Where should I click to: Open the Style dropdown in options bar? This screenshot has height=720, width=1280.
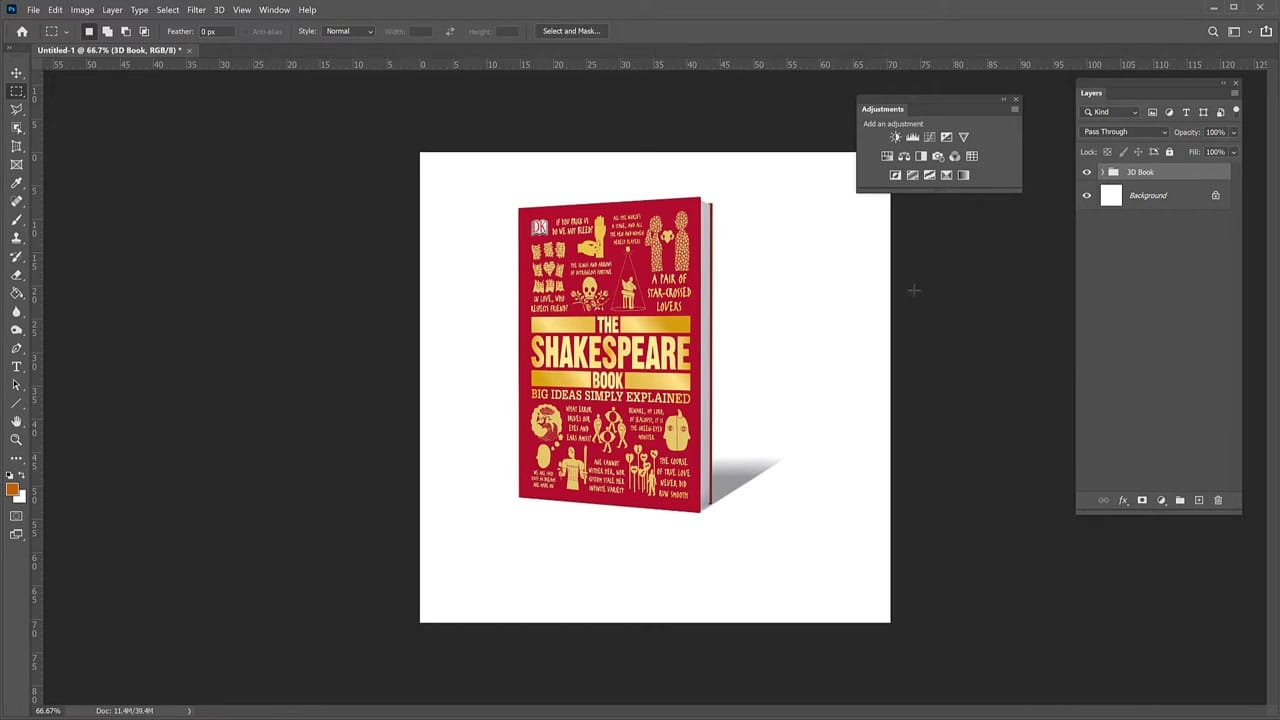click(x=348, y=31)
